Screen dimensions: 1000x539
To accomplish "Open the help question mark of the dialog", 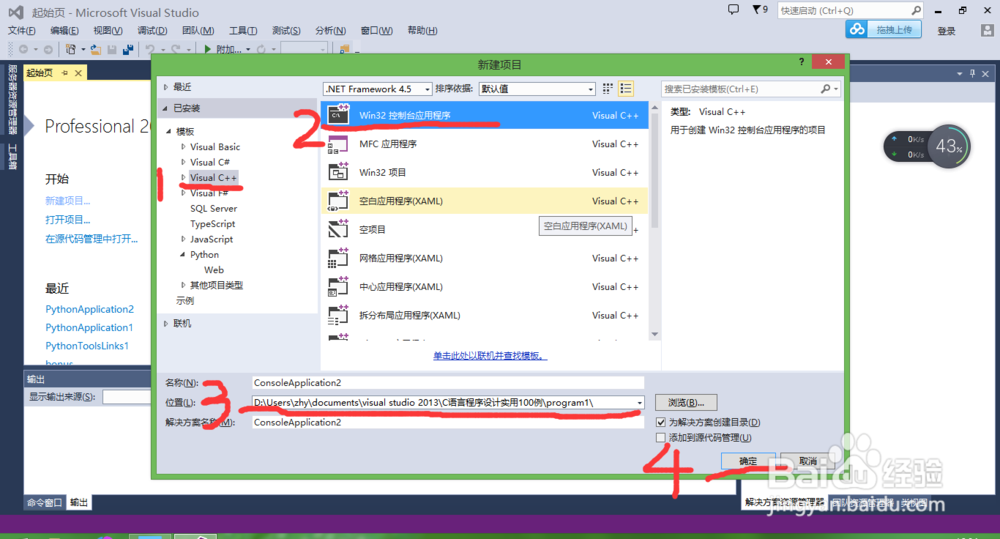I will pos(801,62).
